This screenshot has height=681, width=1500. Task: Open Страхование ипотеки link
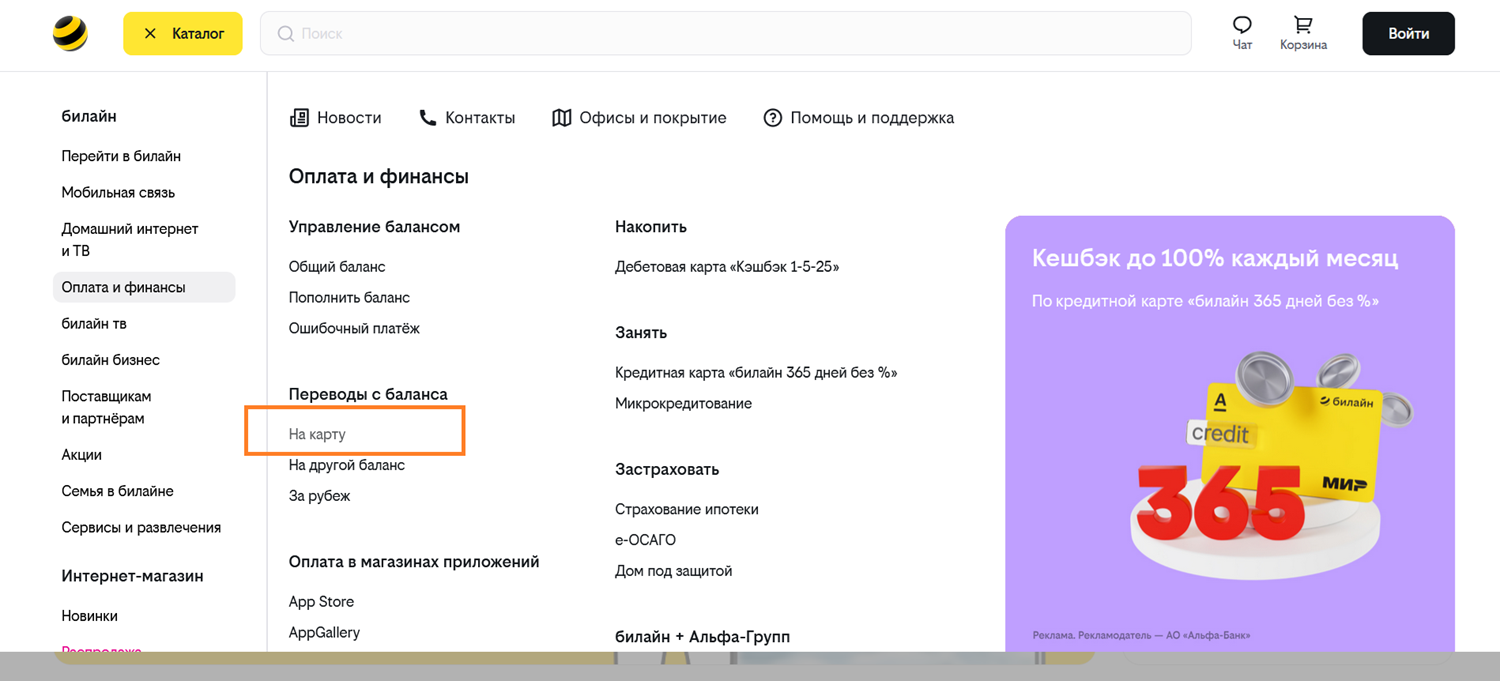coord(687,510)
